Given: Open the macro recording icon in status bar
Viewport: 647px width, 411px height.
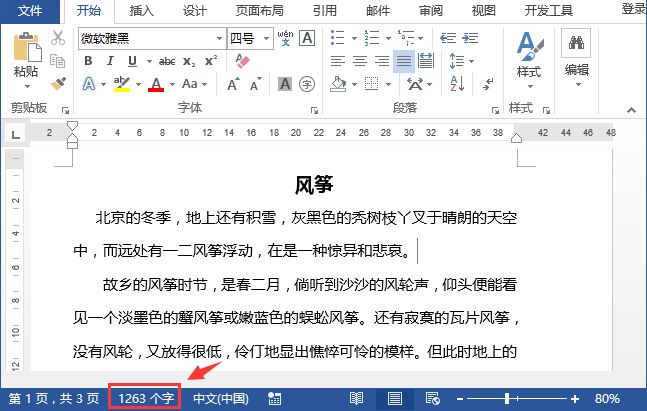Looking at the screenshot, I should (274, 398).
